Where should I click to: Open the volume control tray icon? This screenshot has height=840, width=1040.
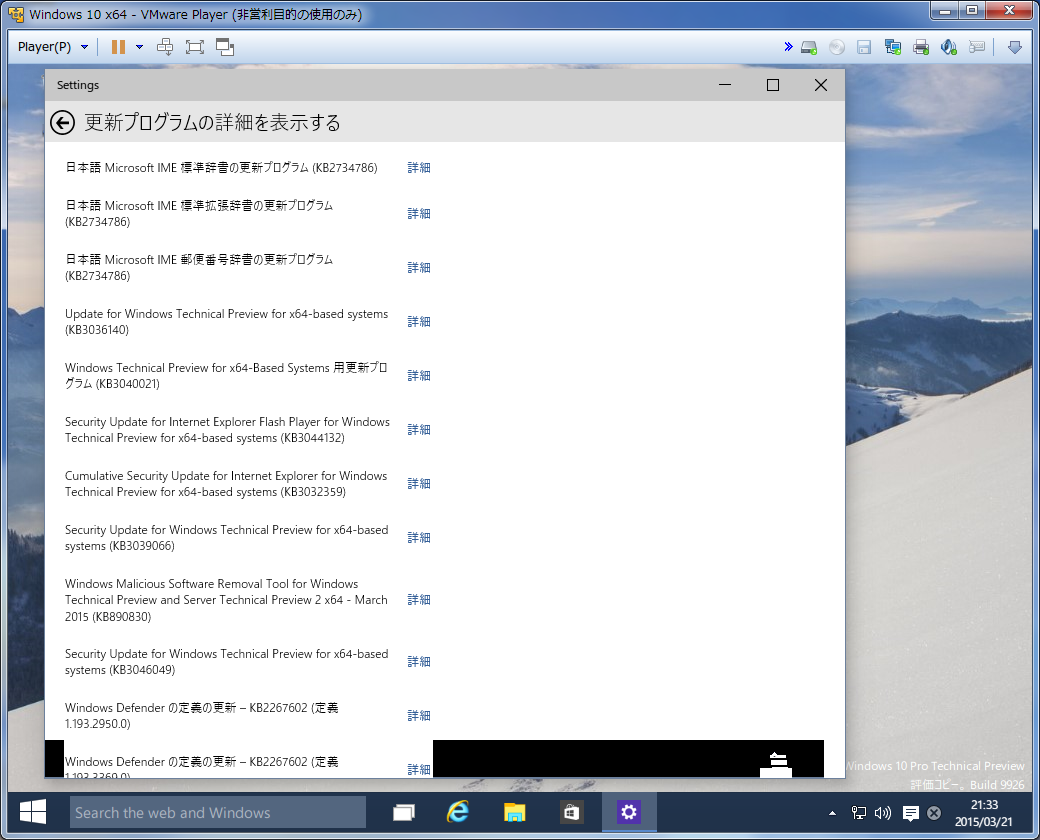pyautogui.click(x=883, y=813)
